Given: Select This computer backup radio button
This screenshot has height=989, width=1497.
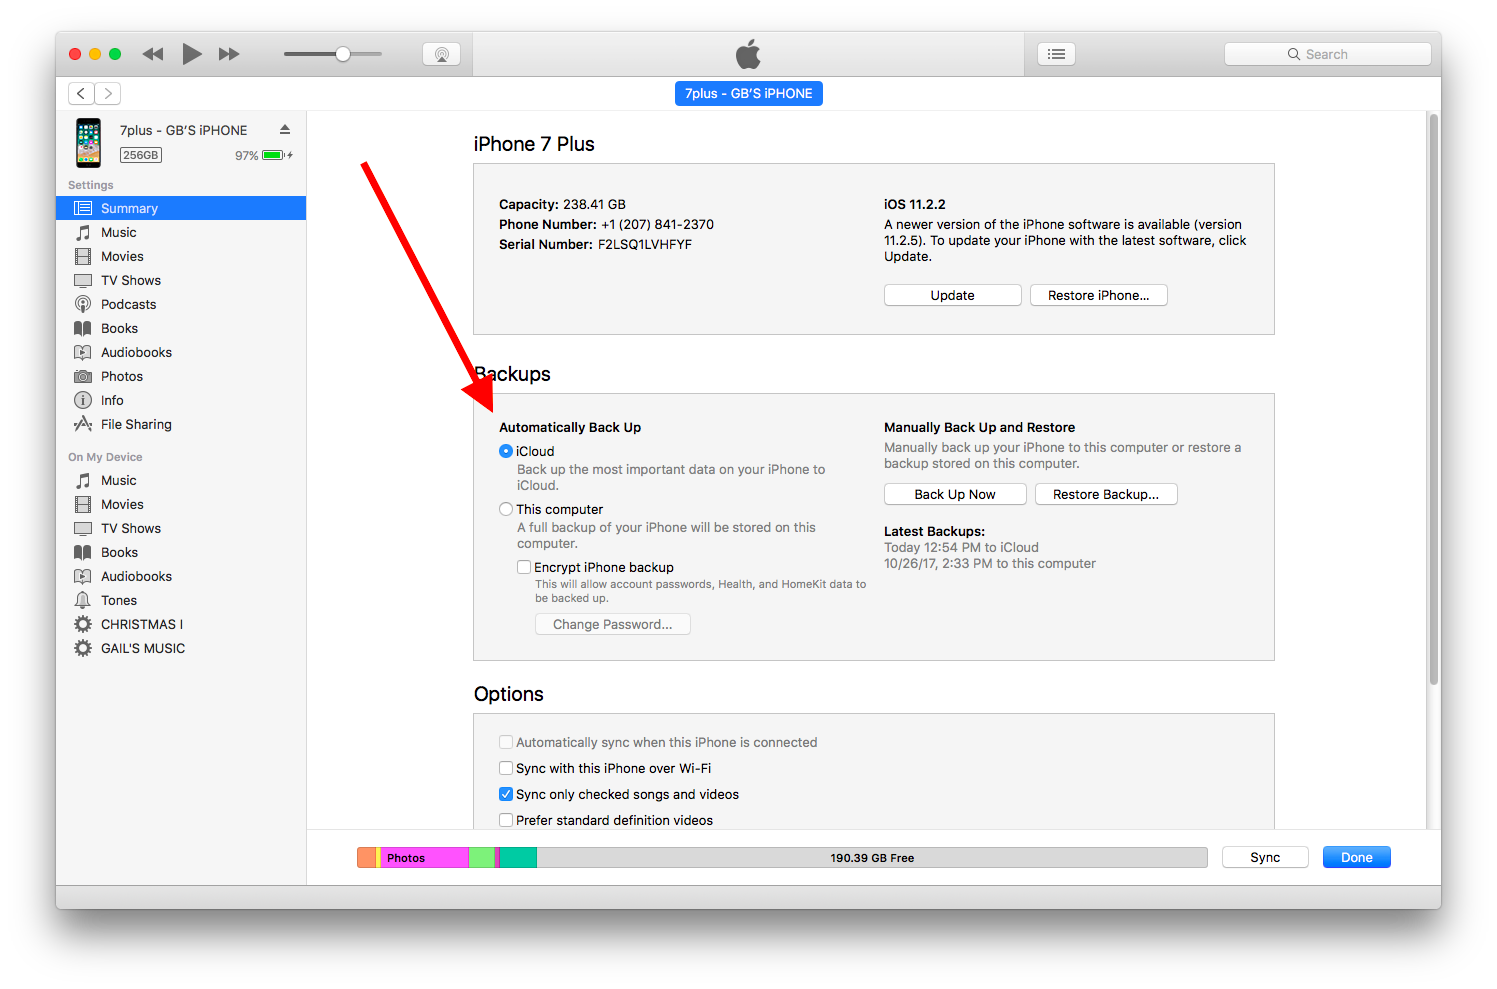Looking at the screenshot, I should click(506, 509).
